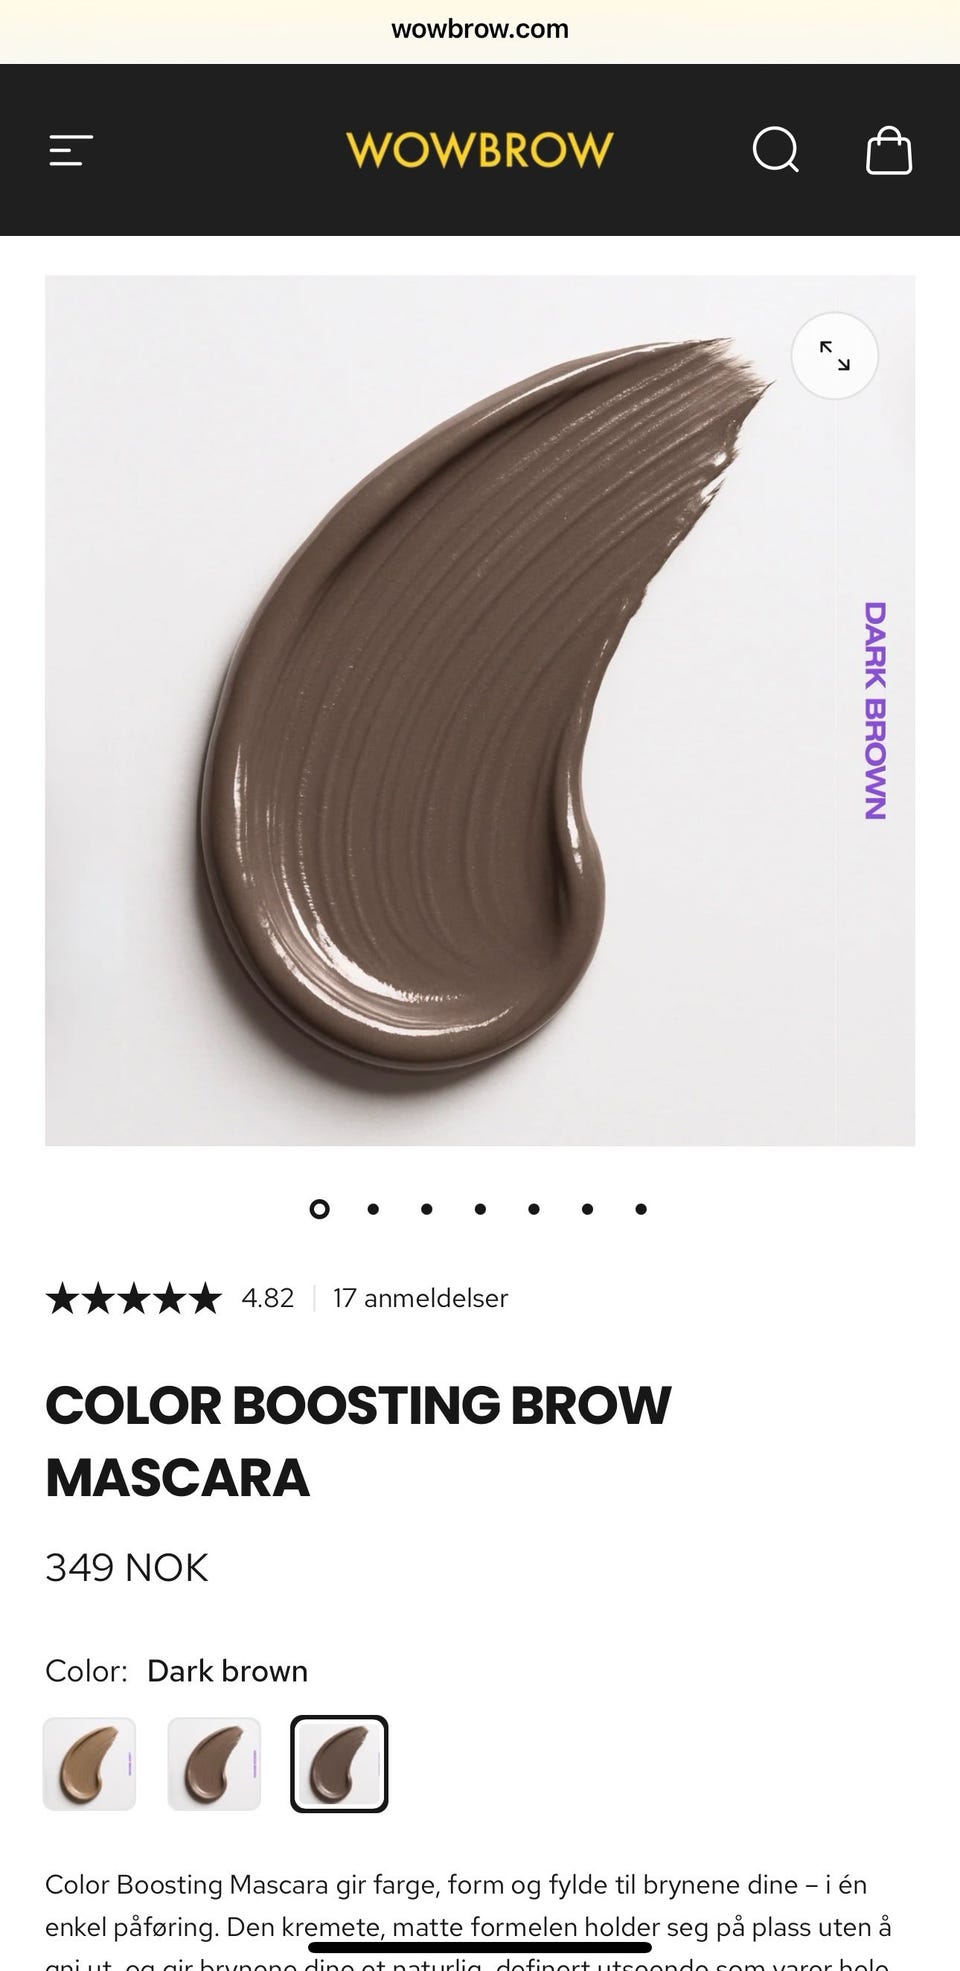Go to sixth image carousel dot
Screen dimensions: 960x1971
[x=587, y=1209]
